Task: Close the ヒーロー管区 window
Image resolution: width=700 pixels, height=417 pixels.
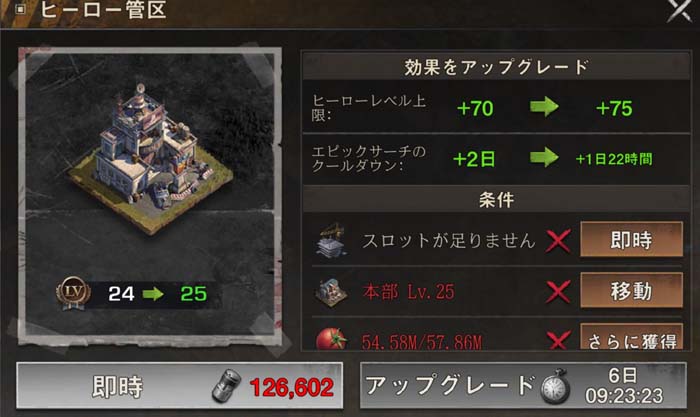Action: [x=679, y=9]
